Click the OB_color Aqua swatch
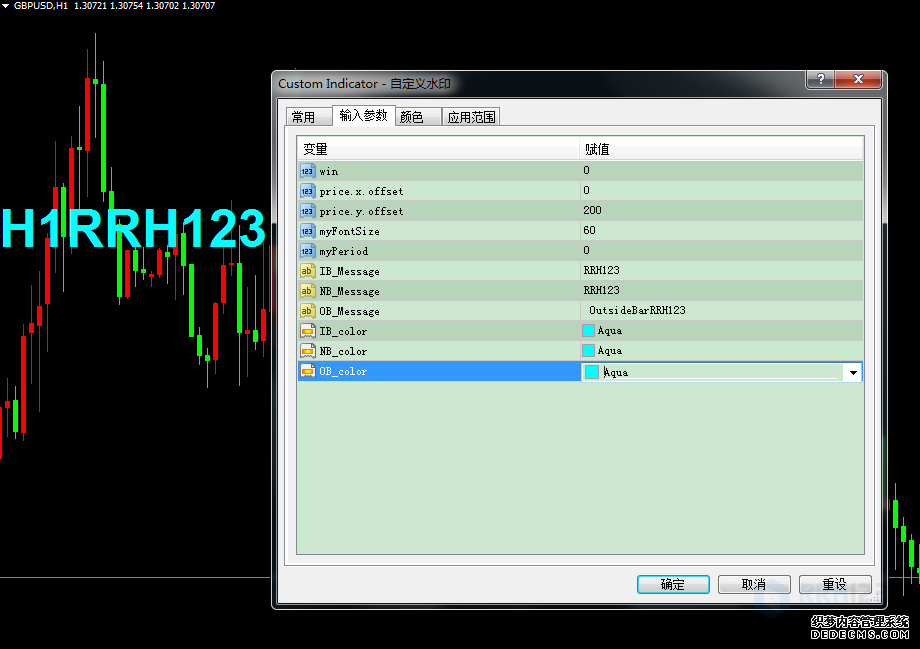This screenshot has width=920, height=649. (x=592, y=372)
